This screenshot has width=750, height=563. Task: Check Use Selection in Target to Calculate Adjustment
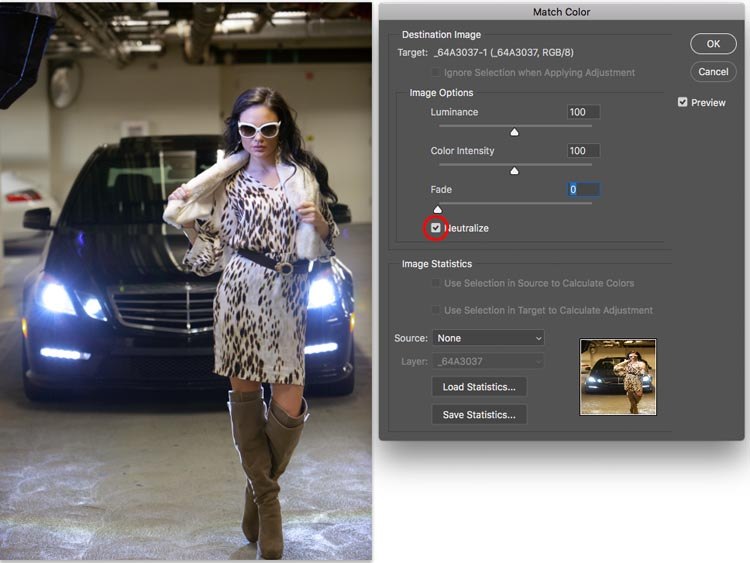click(436, 310)
